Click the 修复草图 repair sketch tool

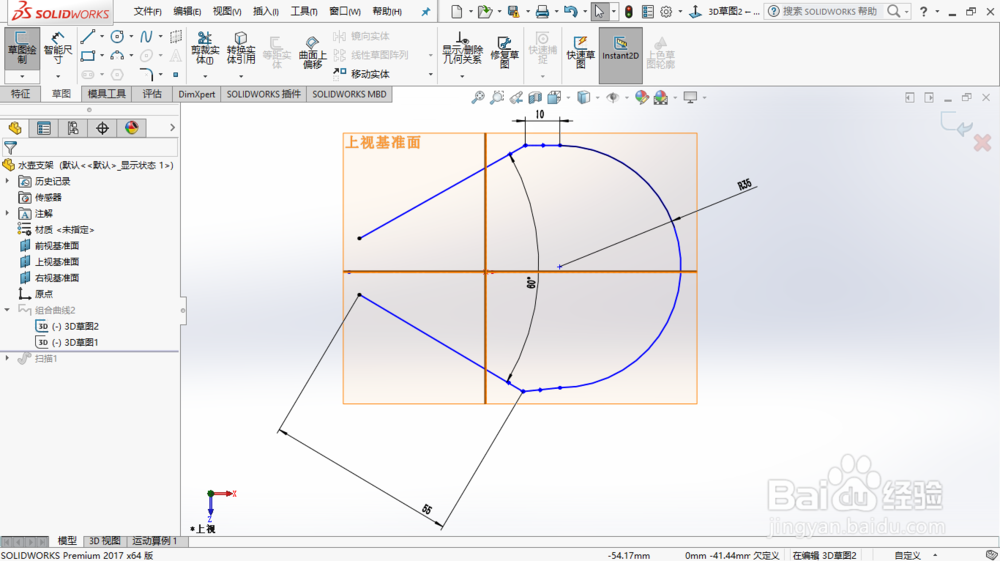click(504, 51)
